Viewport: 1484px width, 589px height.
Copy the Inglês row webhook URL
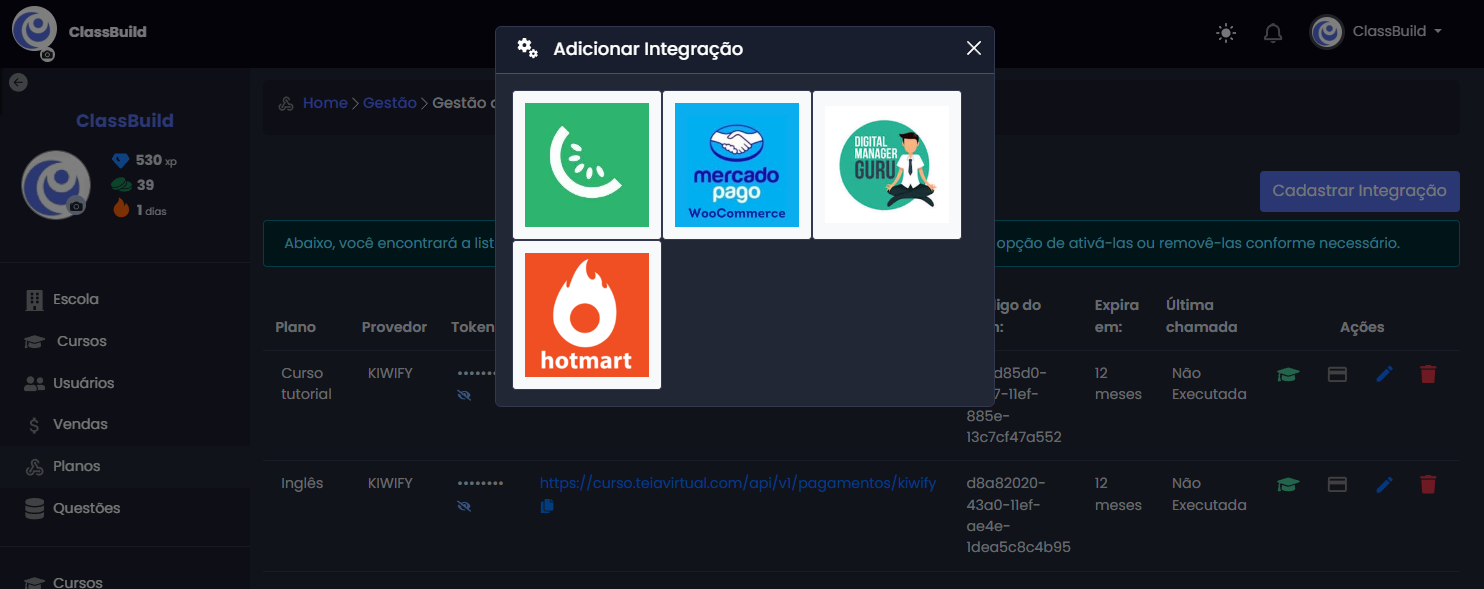point(547,506)
